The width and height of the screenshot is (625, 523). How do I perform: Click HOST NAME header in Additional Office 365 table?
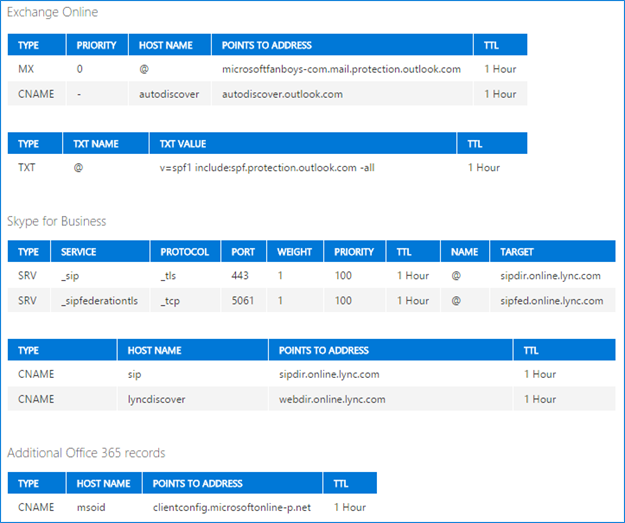tap(103, 484)
